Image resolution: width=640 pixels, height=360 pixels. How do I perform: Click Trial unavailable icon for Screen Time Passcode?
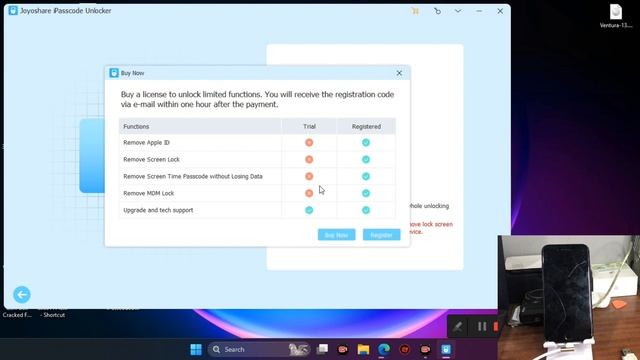[309, 176]
